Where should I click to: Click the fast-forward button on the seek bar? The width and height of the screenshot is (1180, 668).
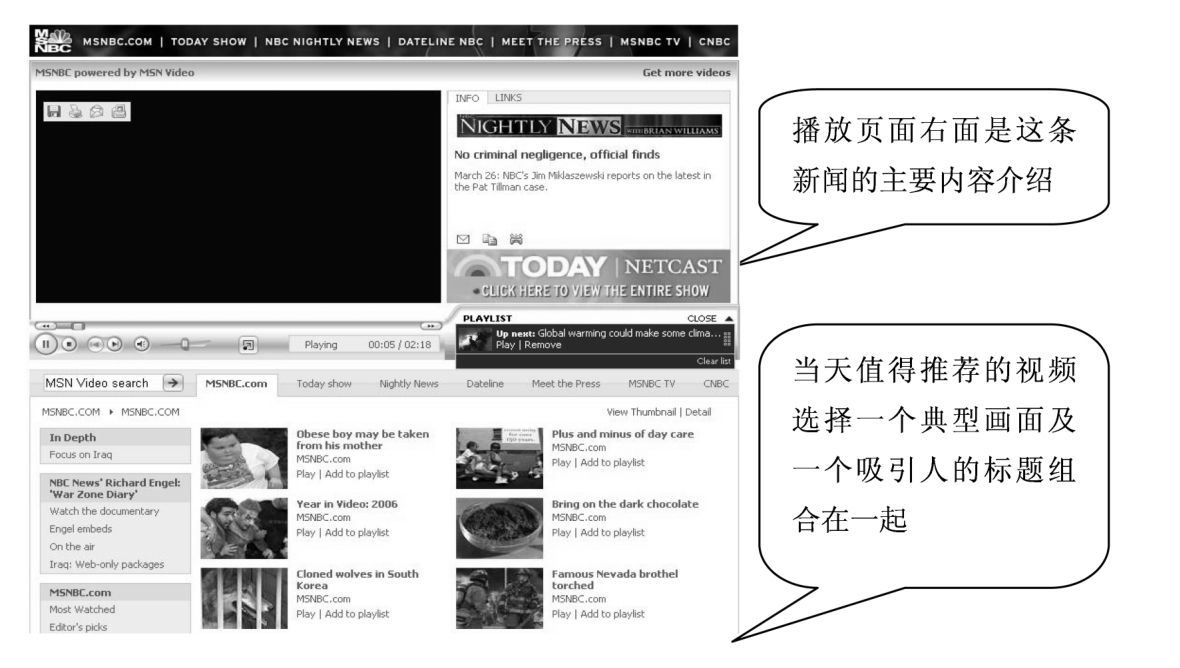430,326
